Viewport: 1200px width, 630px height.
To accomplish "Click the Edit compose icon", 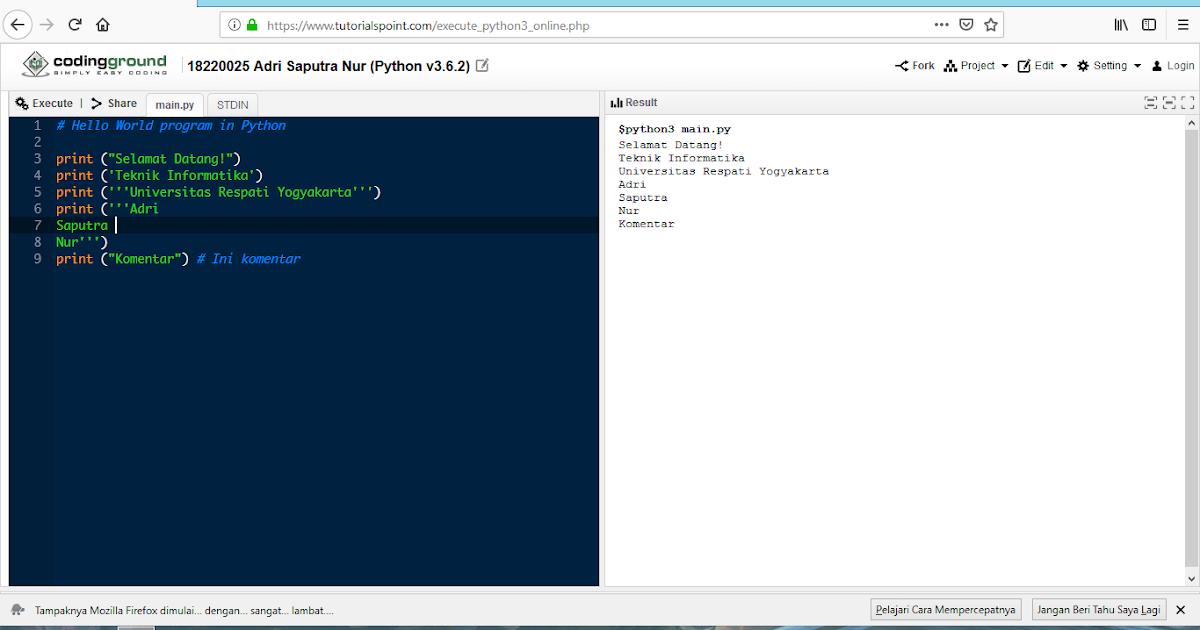I will point(1024,65).
